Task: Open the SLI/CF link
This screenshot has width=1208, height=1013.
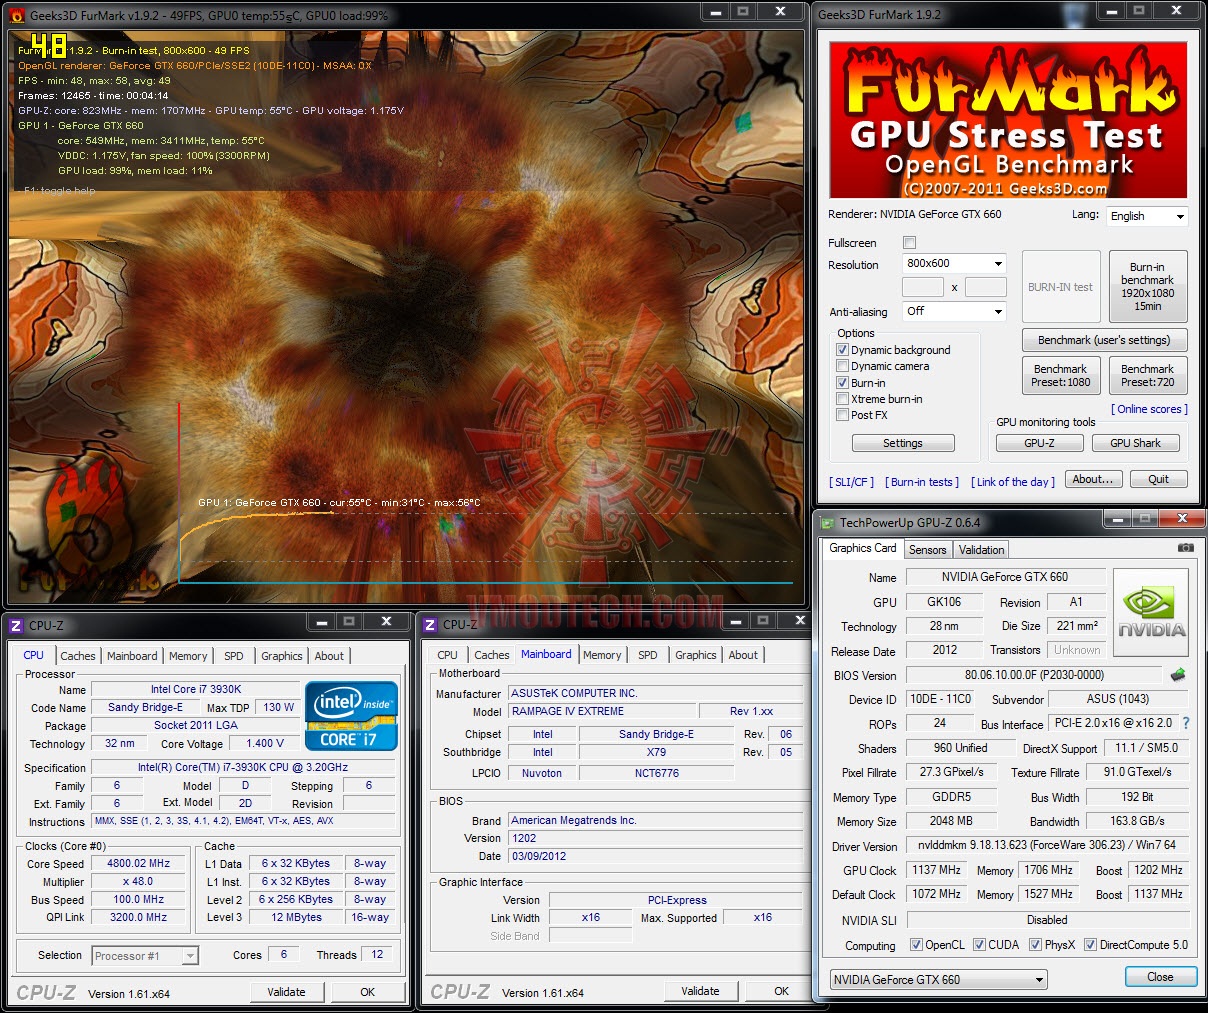Action: click(x=851, y=482)
